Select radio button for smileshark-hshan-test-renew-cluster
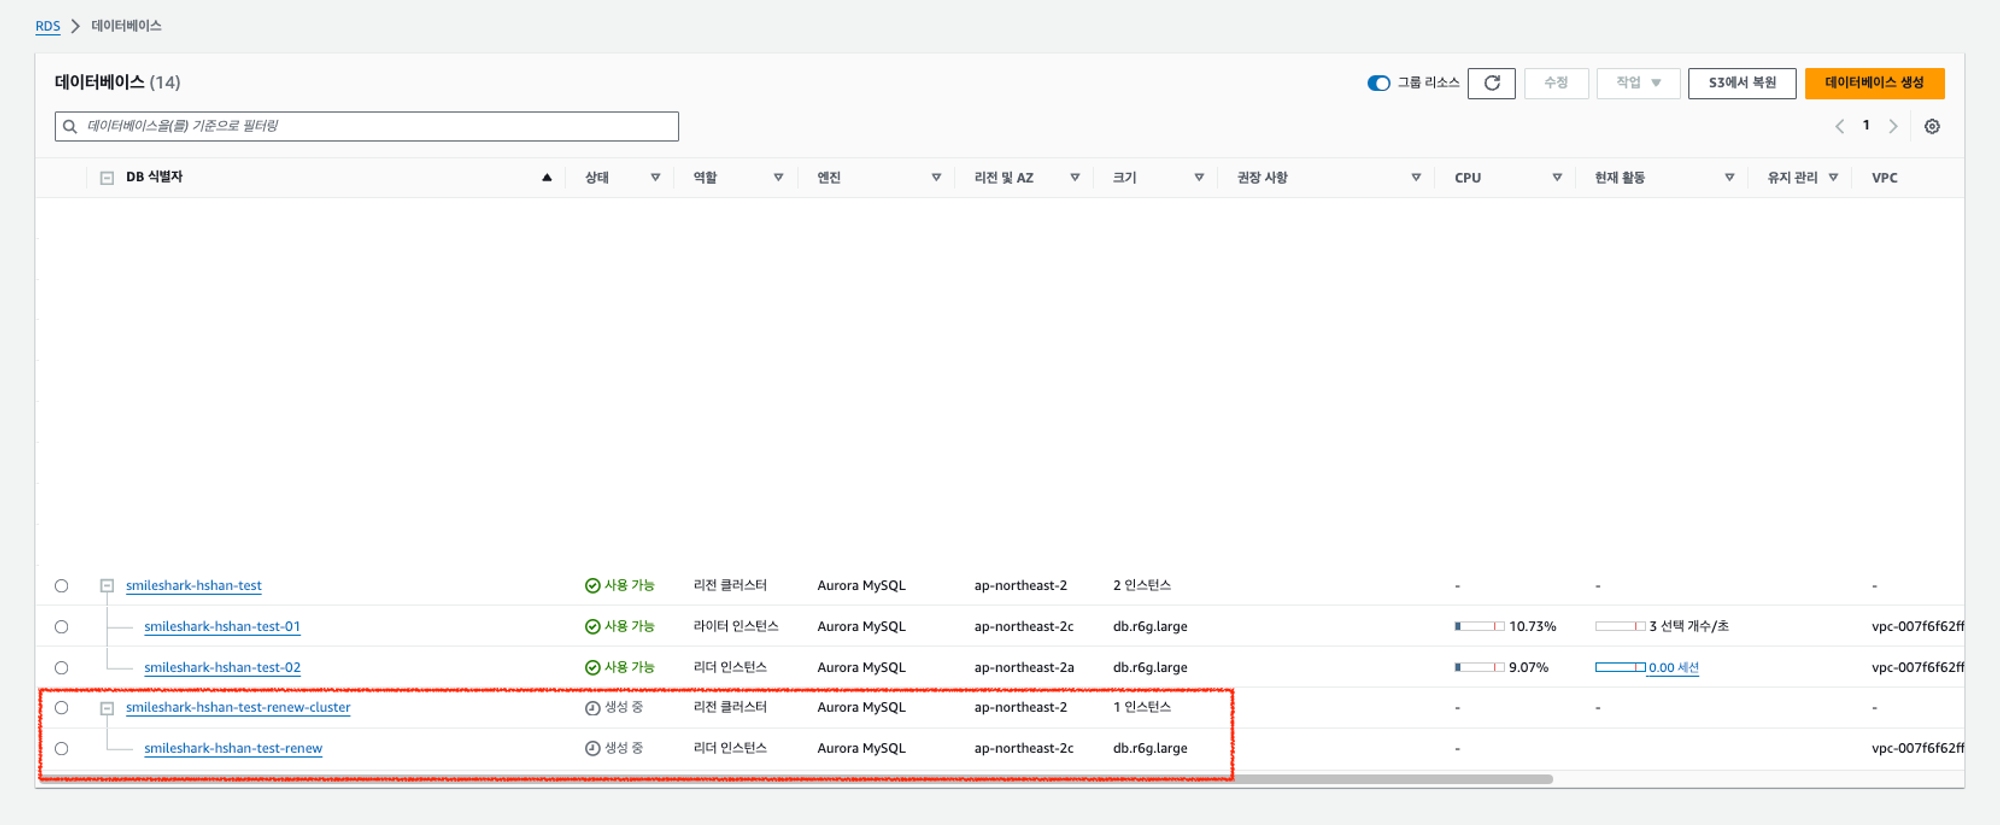 (62, 708)
